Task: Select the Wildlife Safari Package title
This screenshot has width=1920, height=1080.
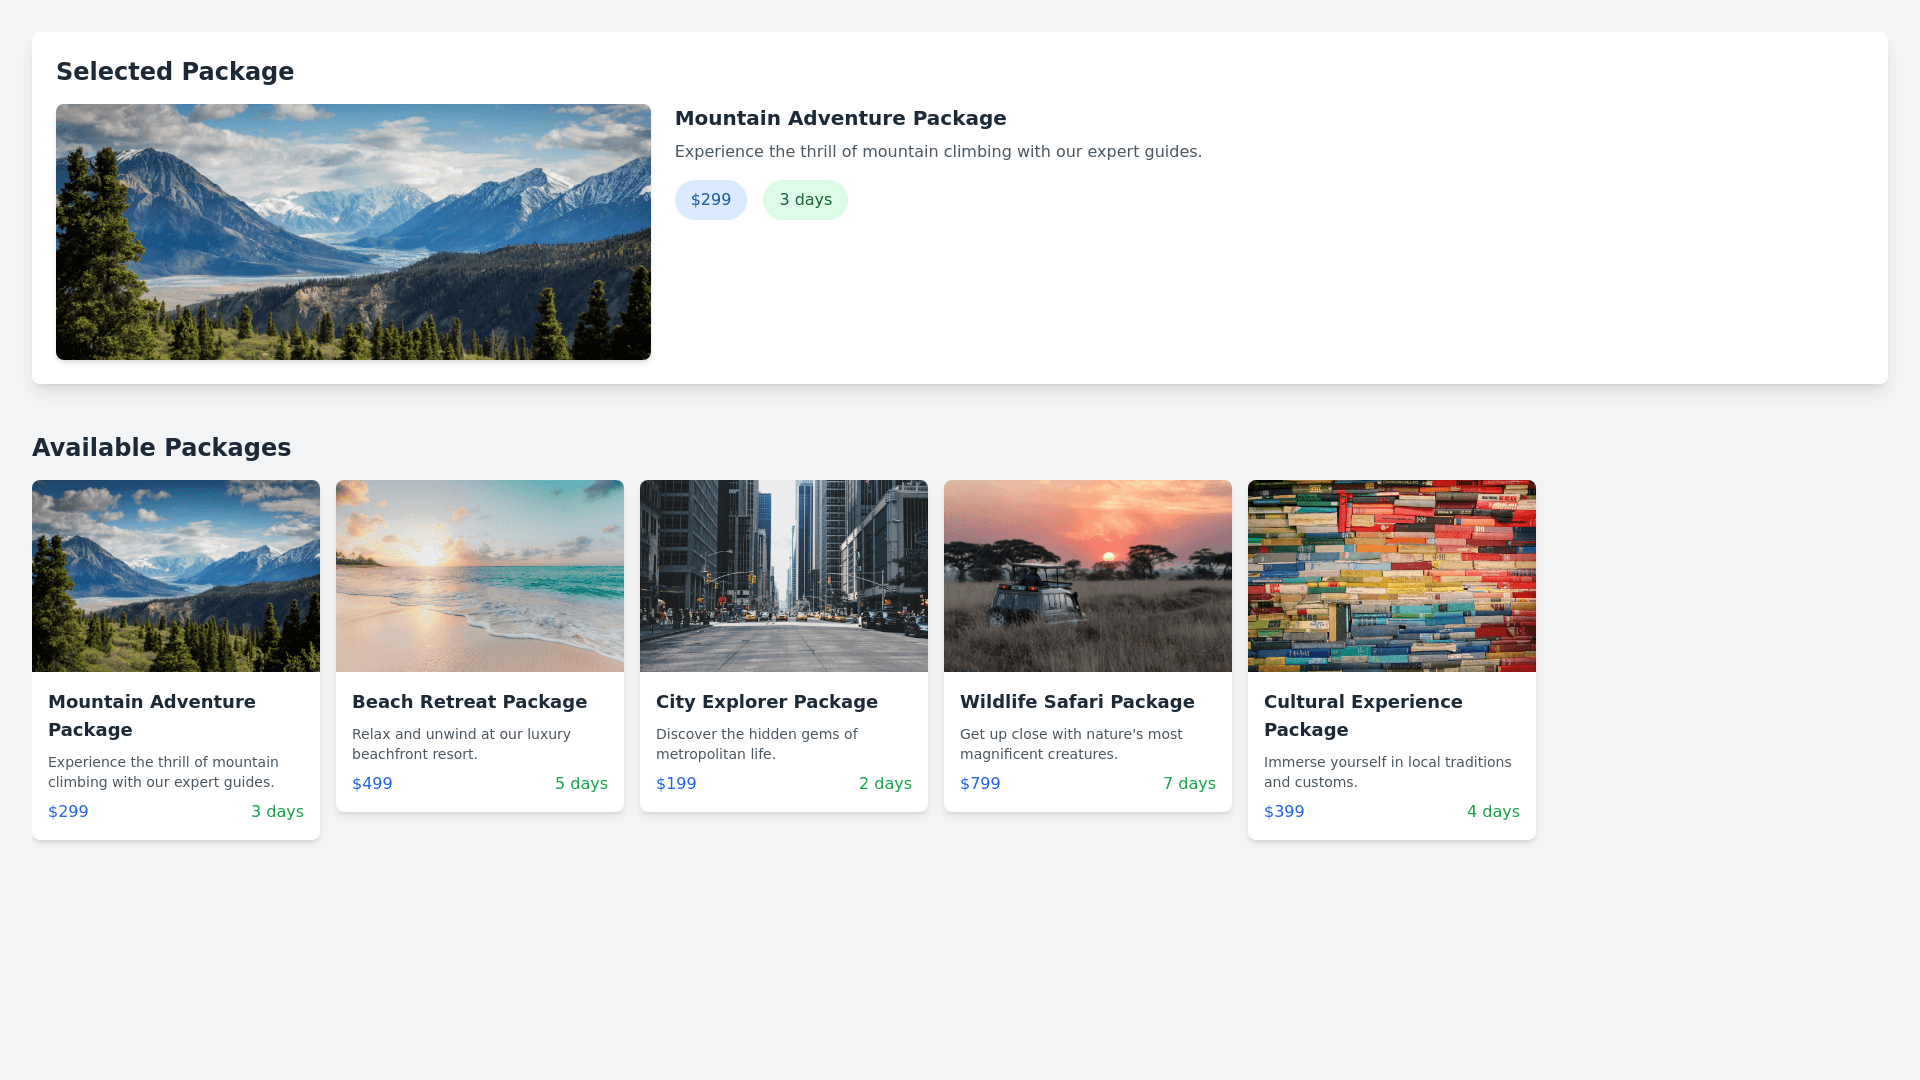Action: tap(1077, 702)
